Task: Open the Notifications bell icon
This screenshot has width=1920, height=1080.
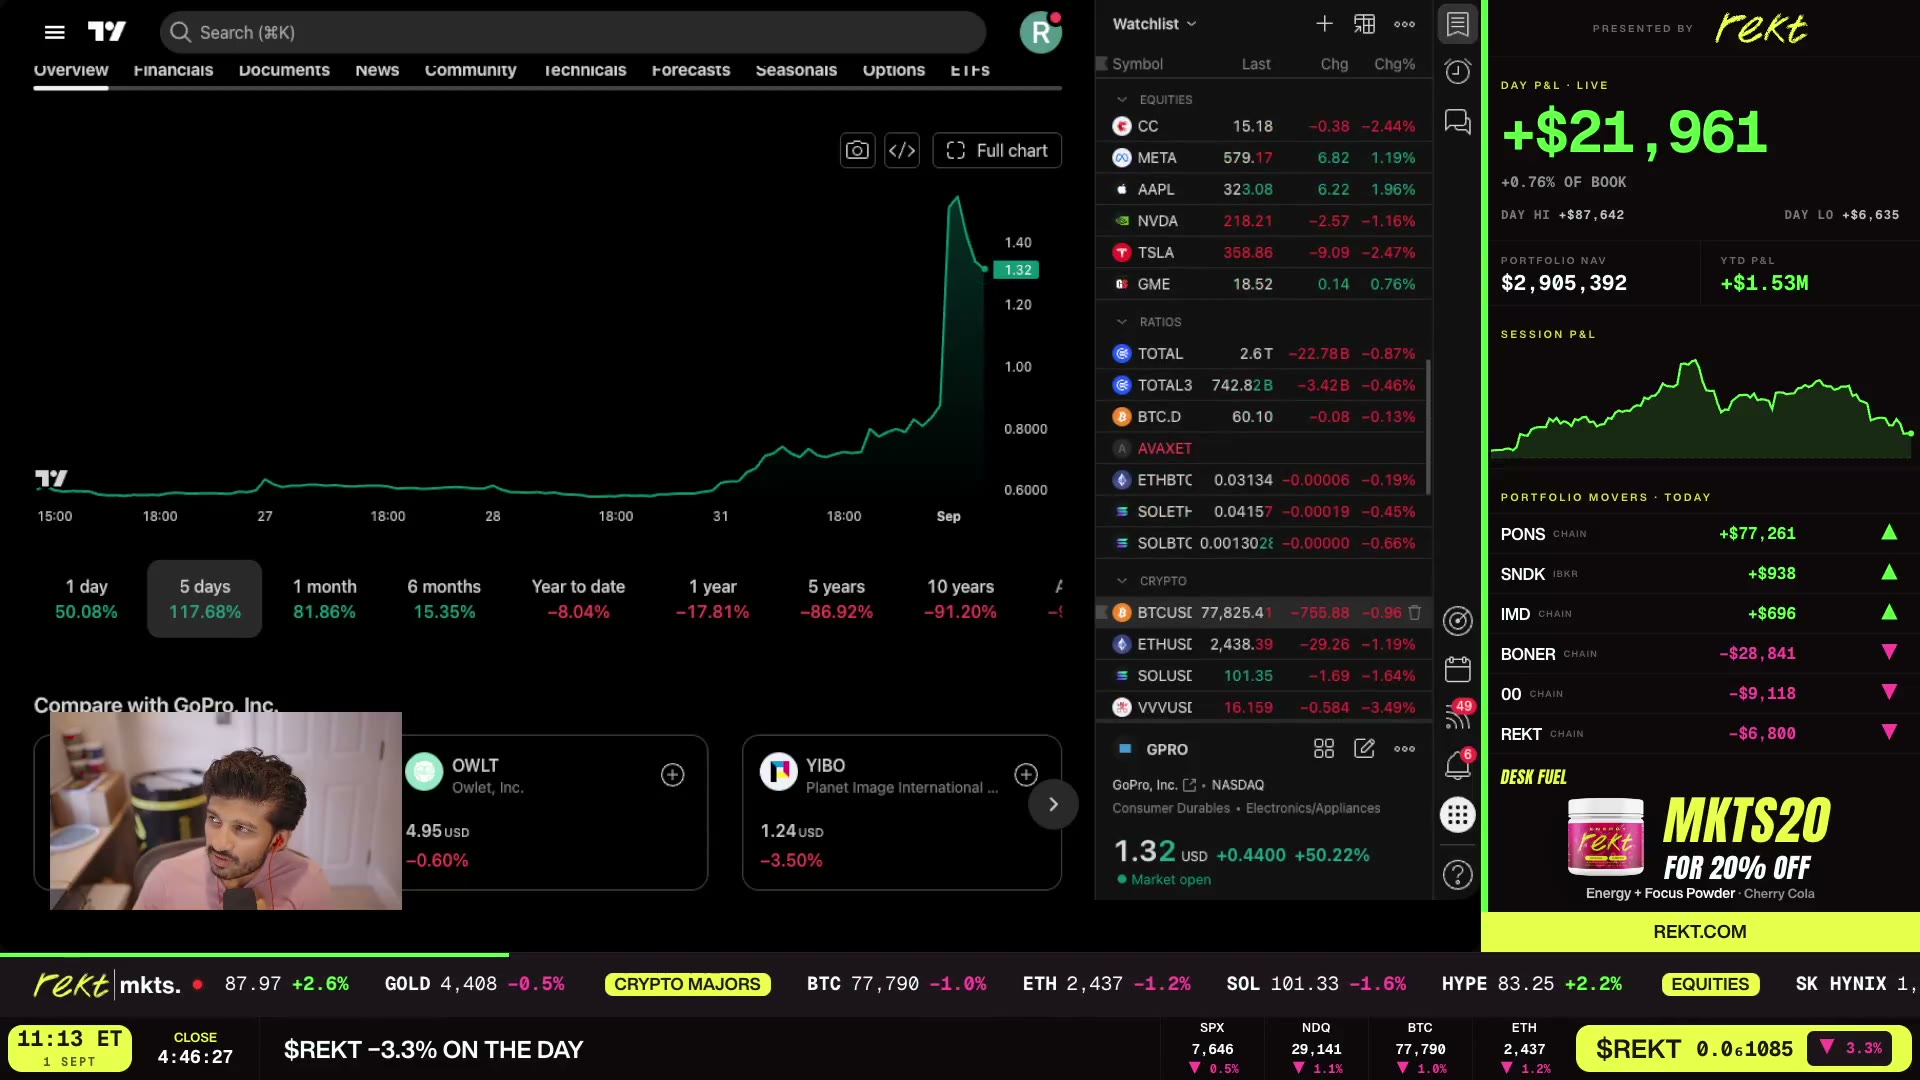Action: 1457,765
